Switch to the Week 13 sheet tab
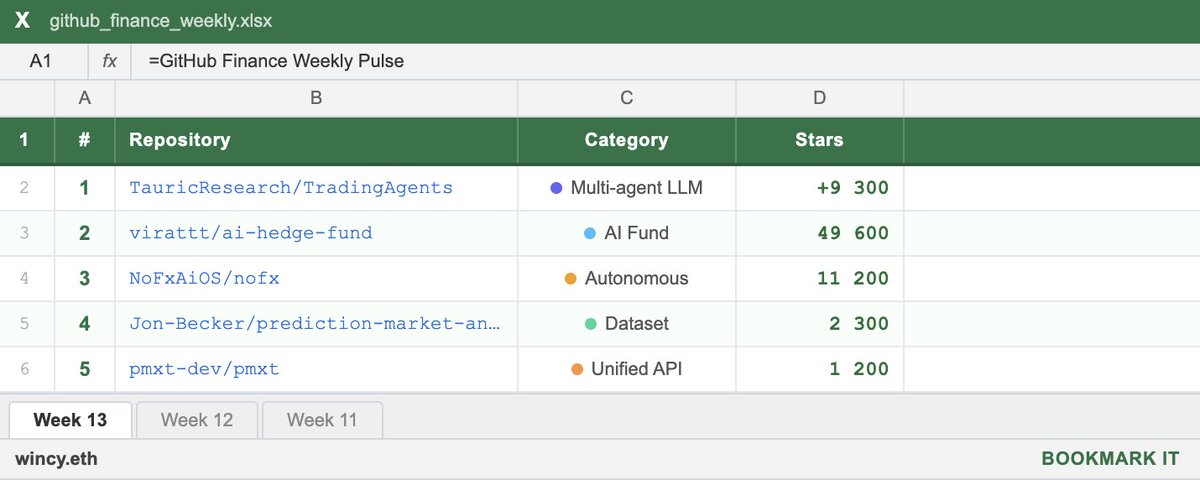 click(70, 420)
